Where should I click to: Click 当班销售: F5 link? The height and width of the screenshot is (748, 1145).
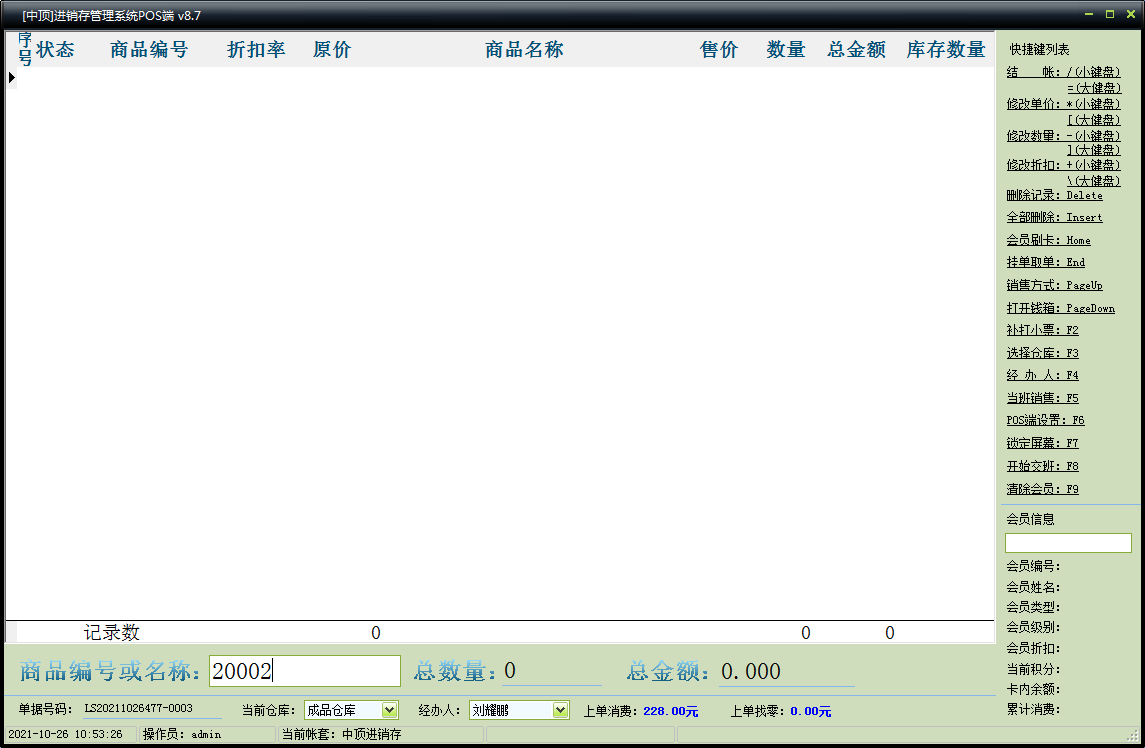pos(1042,398)
